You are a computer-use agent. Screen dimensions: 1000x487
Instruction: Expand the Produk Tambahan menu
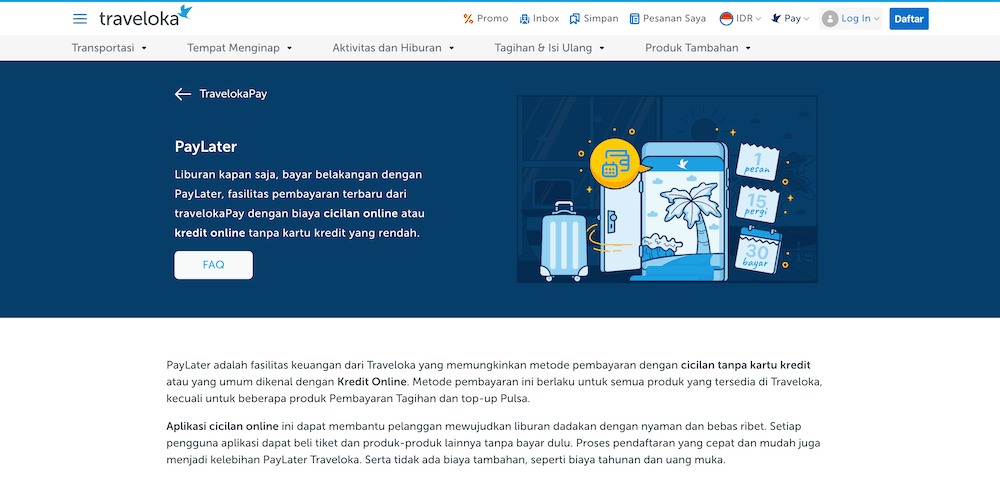(698, 48)
